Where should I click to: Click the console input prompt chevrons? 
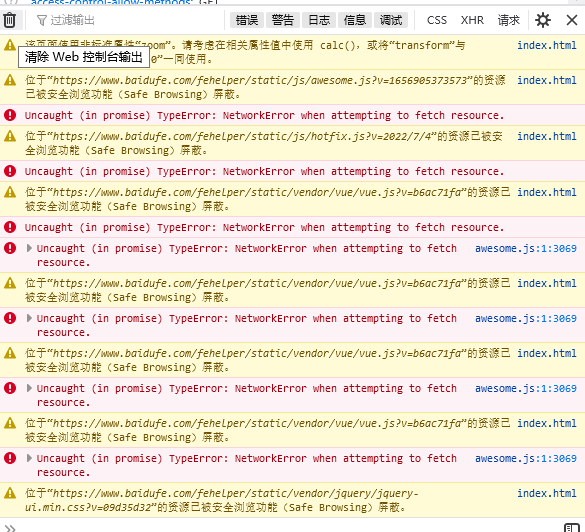(11, 528)
